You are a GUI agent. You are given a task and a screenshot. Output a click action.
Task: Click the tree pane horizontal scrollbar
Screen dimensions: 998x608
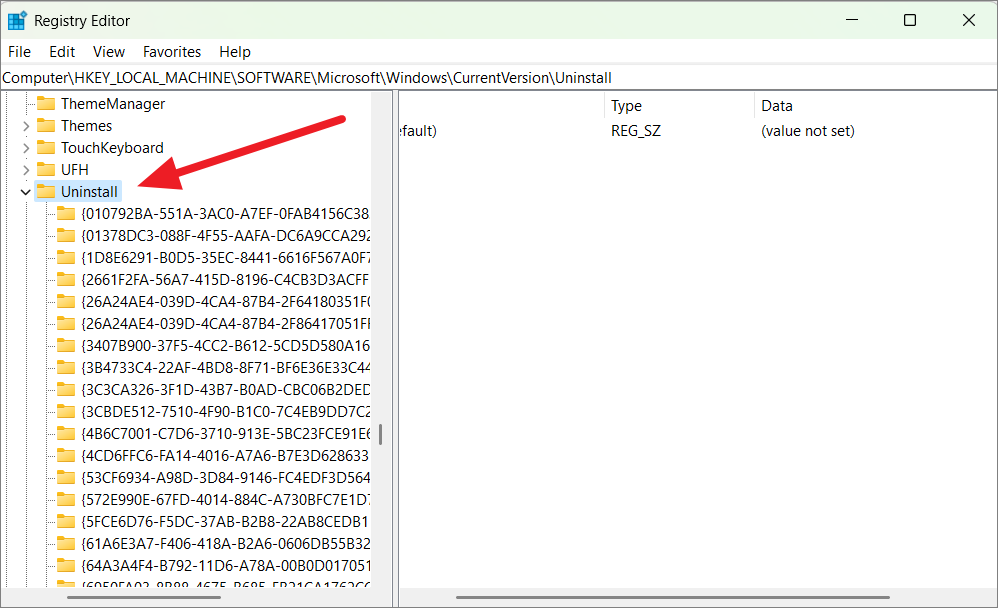click(144, 597)
